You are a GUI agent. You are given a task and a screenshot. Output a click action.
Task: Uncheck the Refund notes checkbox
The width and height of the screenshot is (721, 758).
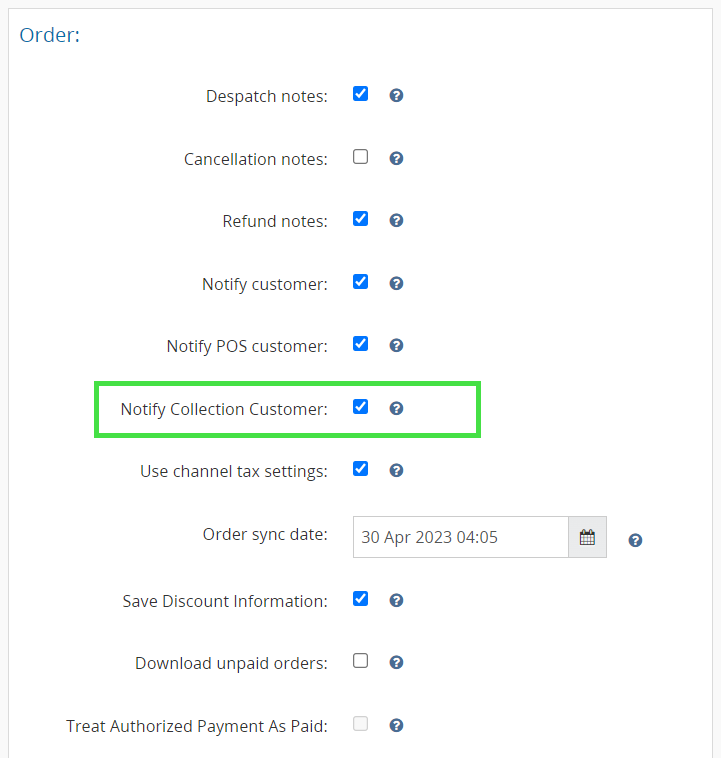pyautogui.click(x=360, y=219)
